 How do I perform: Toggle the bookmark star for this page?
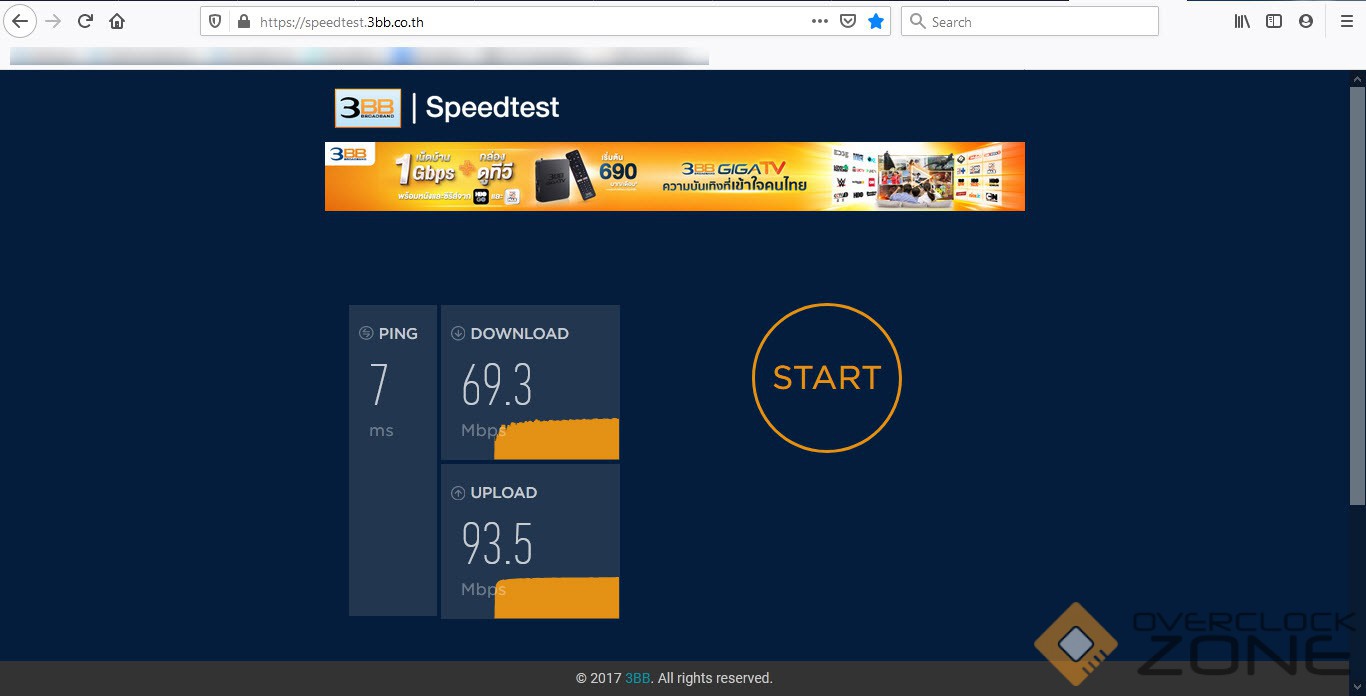pyautogui.click(x=876, y=21)
